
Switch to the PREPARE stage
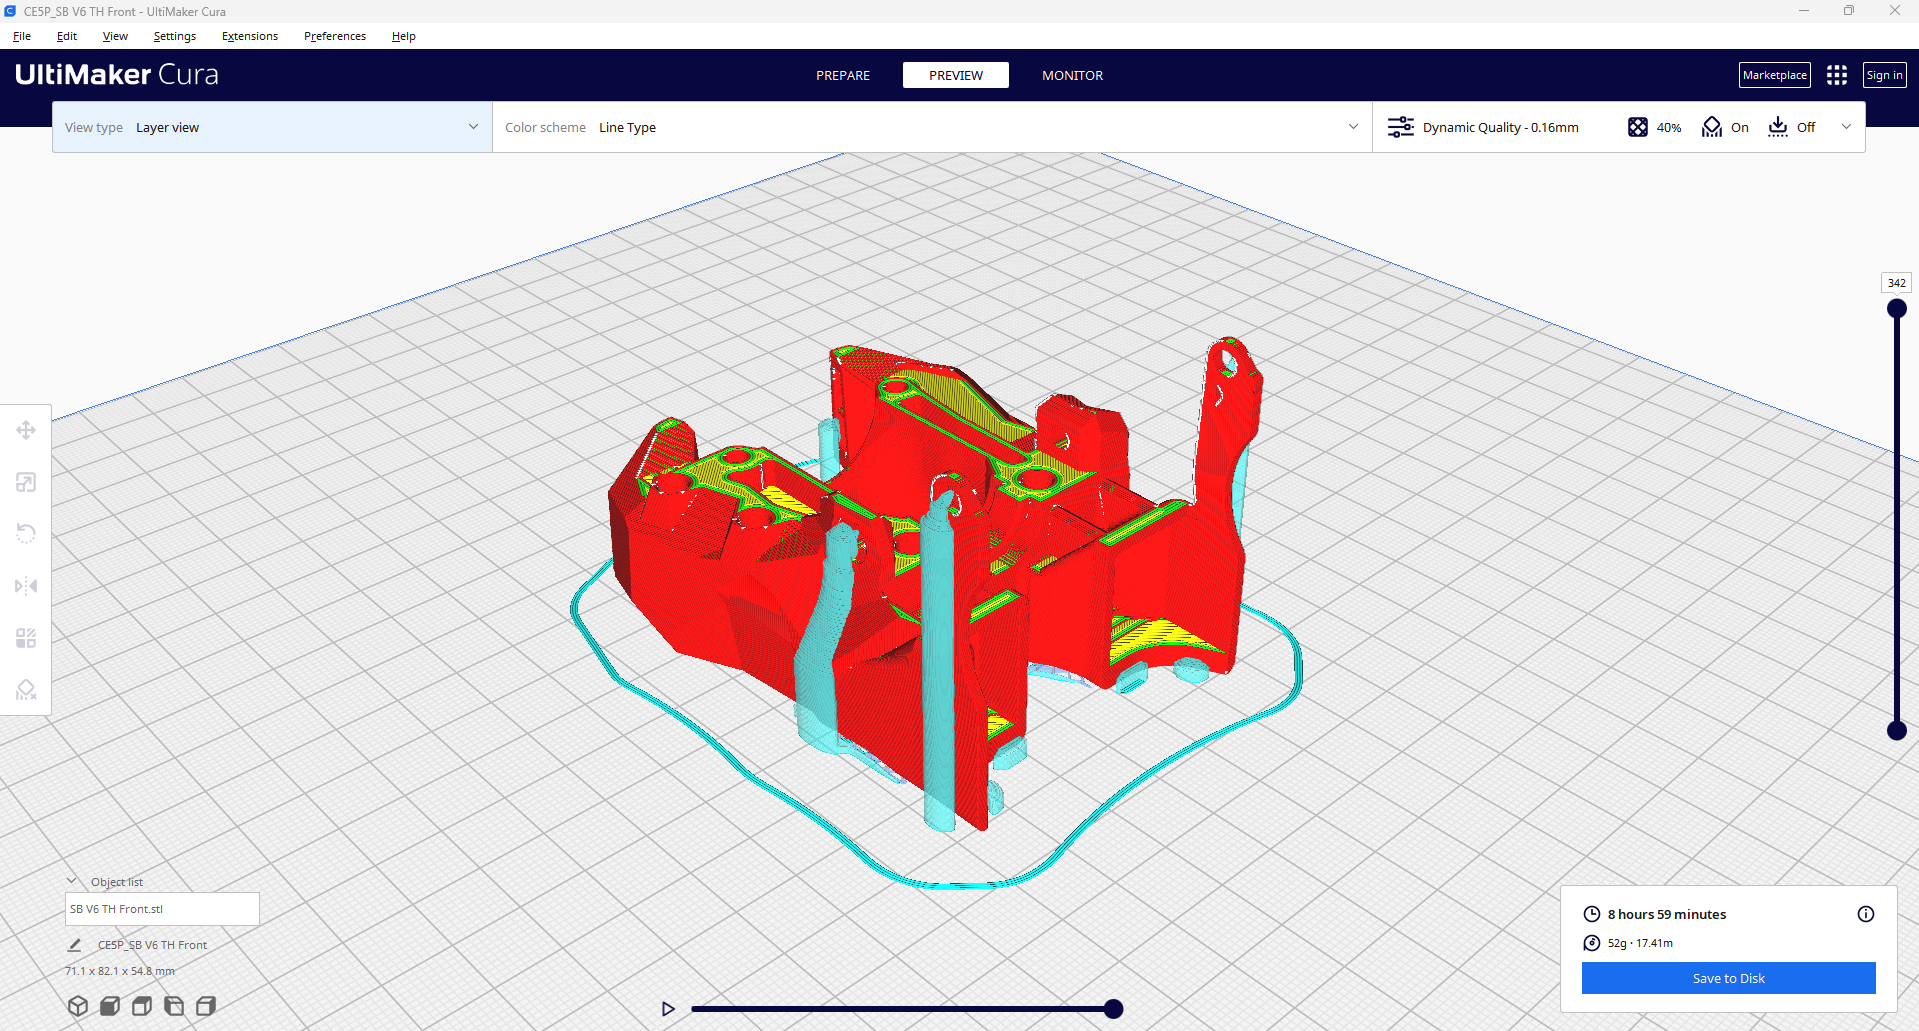(843, 75)
